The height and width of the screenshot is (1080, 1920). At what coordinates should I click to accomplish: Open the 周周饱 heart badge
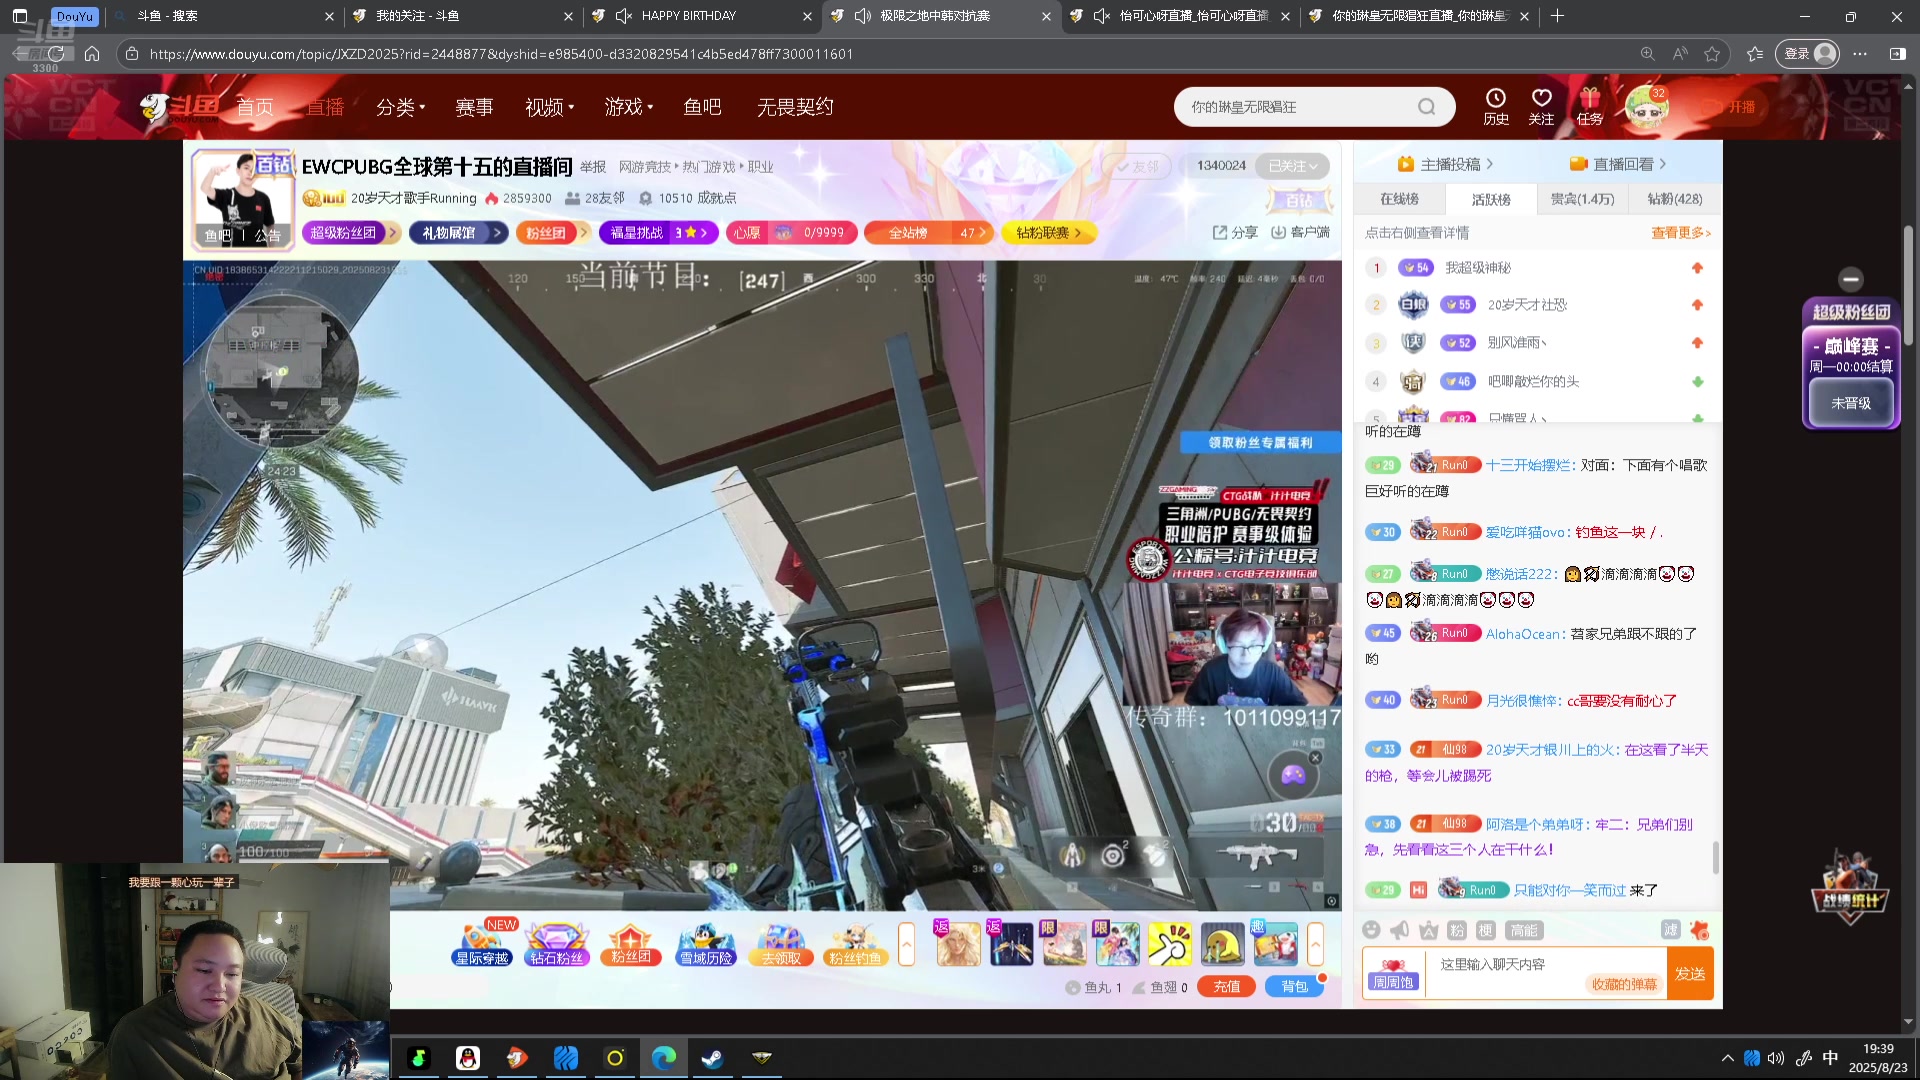(1393, 973)
